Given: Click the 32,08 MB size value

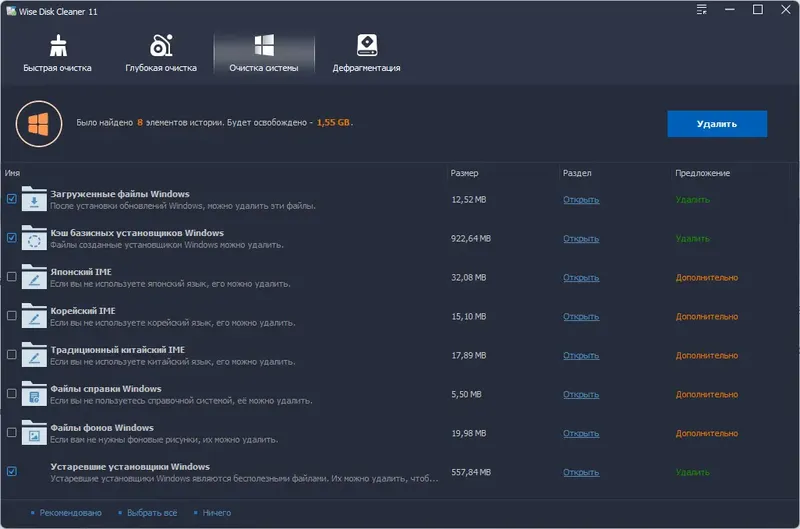Looking at the screenshot, I should [x=468, y=278].
